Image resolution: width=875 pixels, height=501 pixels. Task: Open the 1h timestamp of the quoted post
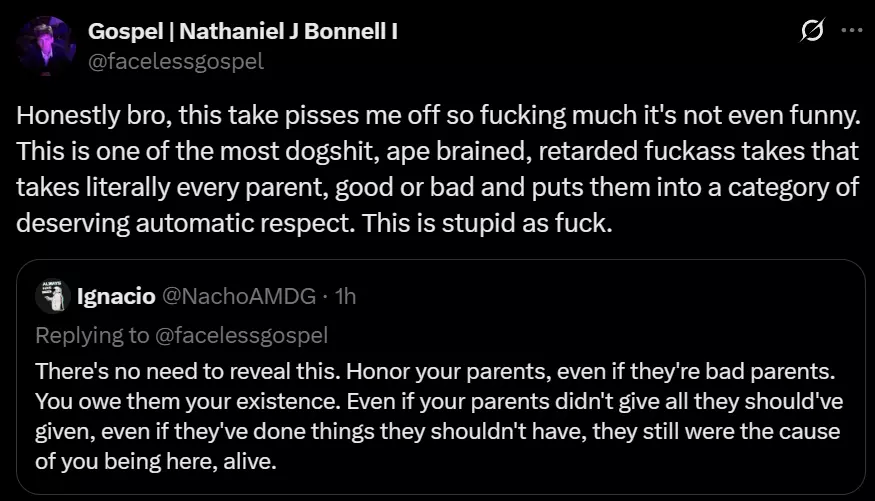pyautogui.click(x=345, y=296)
